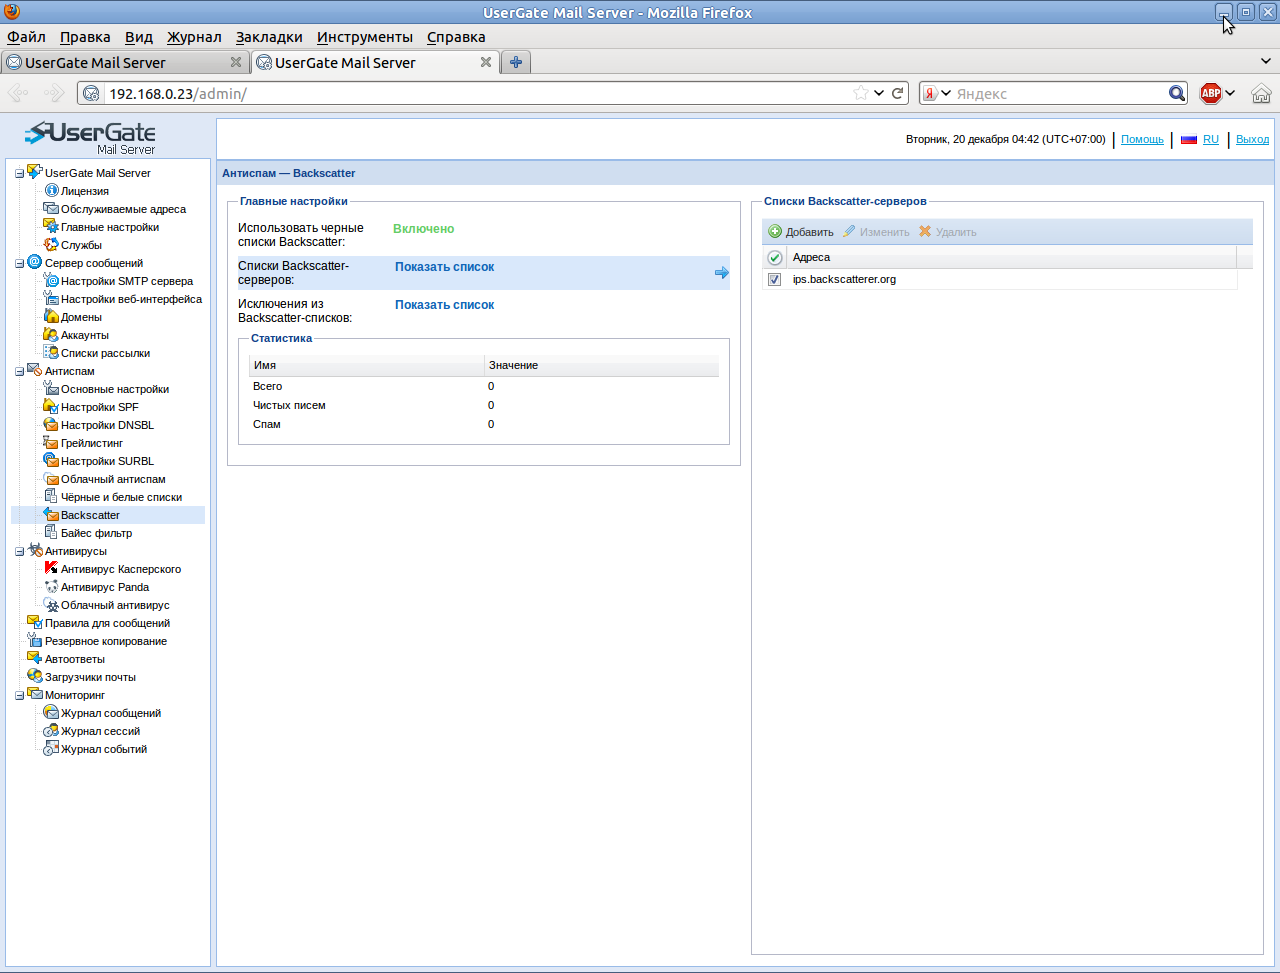Switch to the first UserGate Mail Server tab
This screenshot has width=1280, height=973.
click(124, 62)
